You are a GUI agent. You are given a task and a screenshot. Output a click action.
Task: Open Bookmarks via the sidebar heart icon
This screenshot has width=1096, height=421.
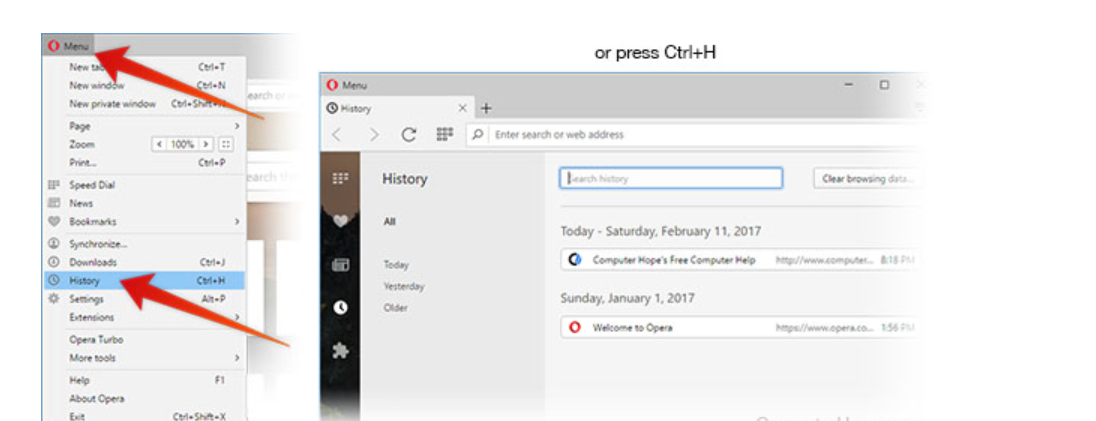(x=340, y=221)
